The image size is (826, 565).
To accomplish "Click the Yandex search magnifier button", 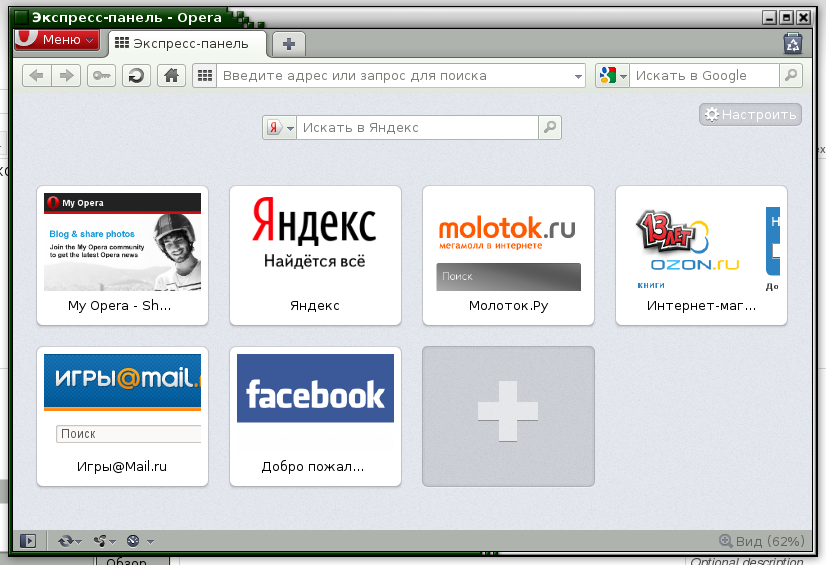I will 550,127.
